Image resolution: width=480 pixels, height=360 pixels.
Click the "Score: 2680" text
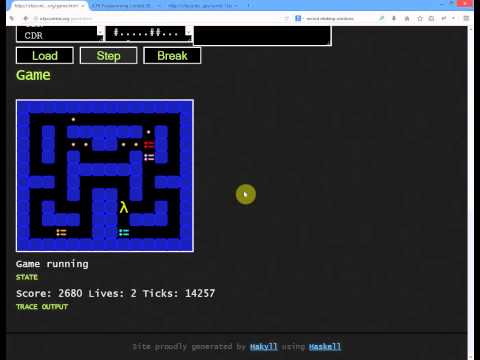[x=49, y=293]
